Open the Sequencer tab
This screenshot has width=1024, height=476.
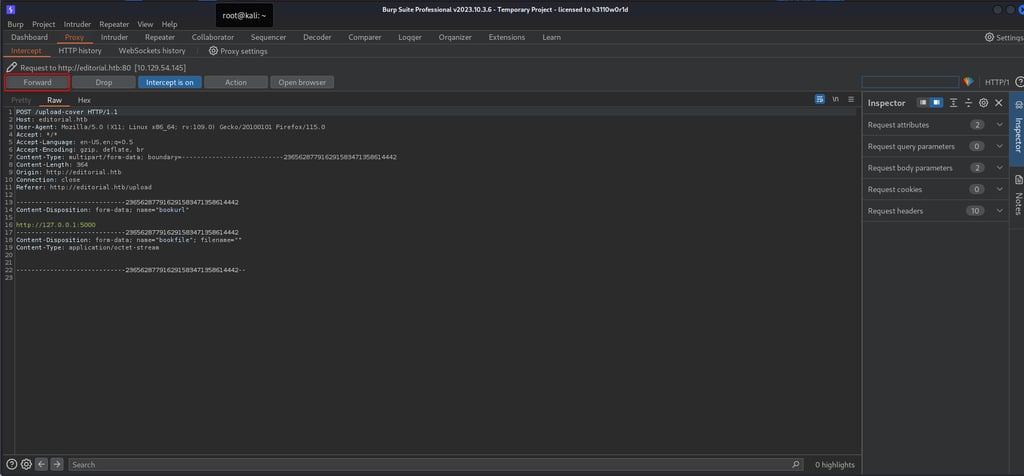pos(268,37)
